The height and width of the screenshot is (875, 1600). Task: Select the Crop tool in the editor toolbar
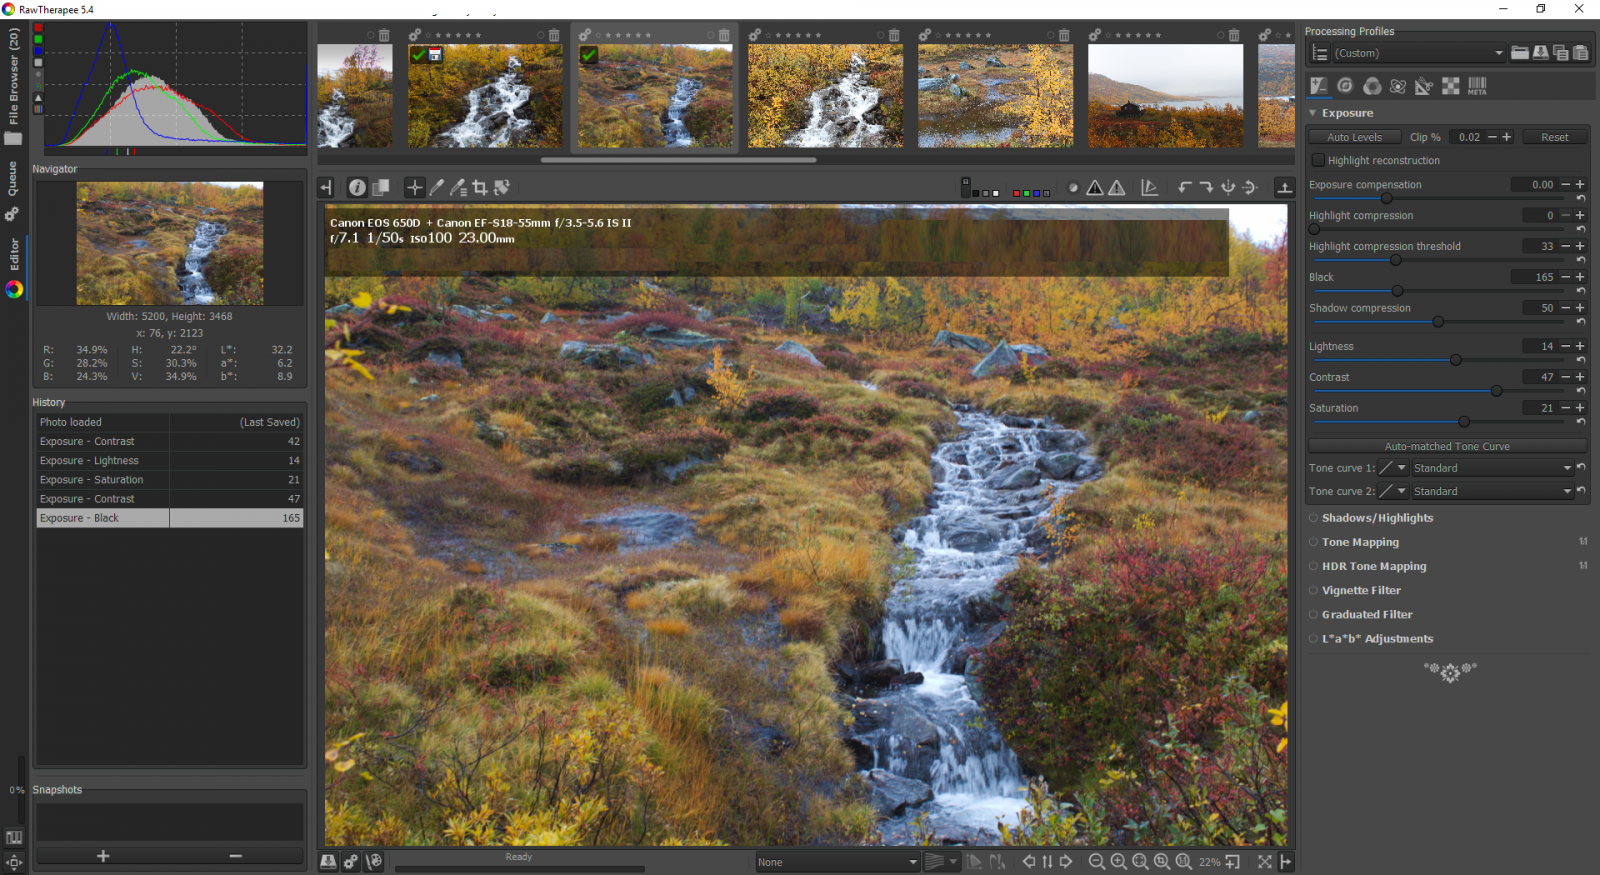[480, 188]
